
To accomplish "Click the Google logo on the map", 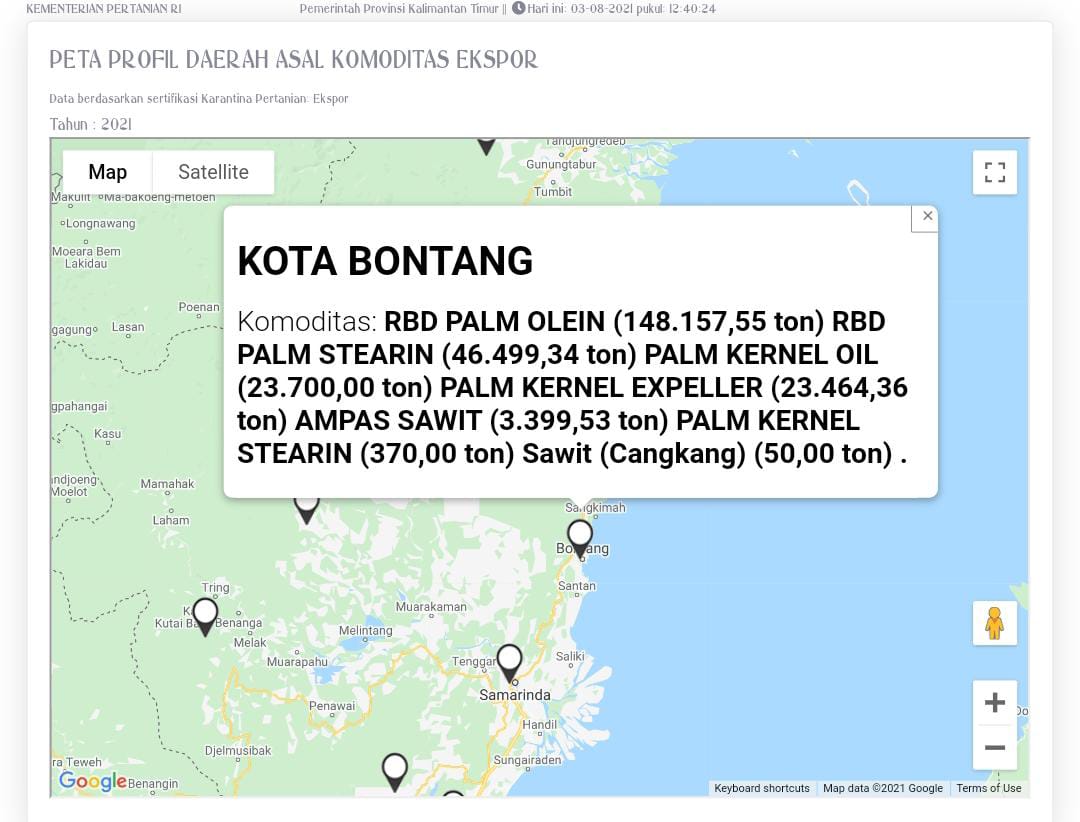I will coord(92,781).
